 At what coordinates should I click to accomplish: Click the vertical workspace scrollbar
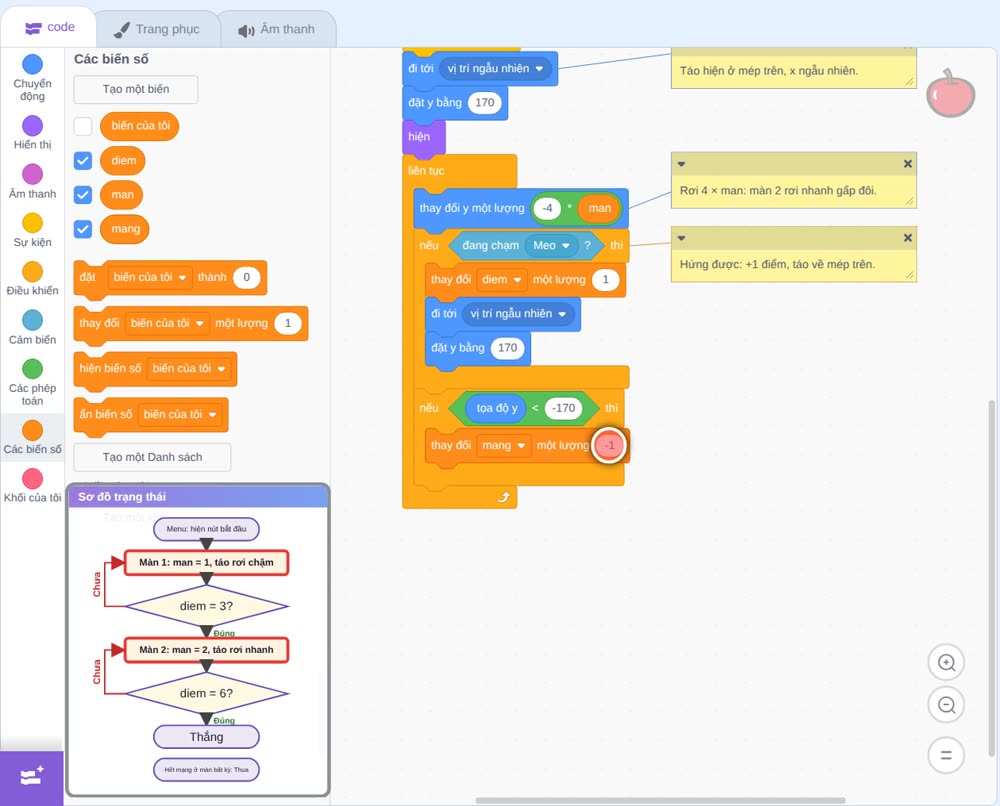pos(991,579)
